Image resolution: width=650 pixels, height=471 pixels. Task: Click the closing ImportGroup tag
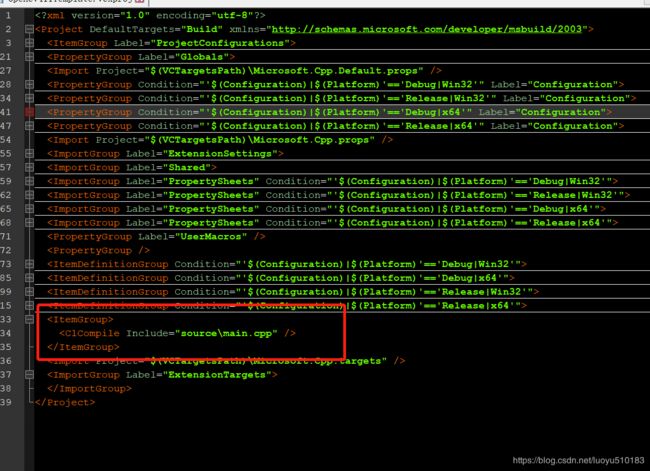[x=89, y=388]
